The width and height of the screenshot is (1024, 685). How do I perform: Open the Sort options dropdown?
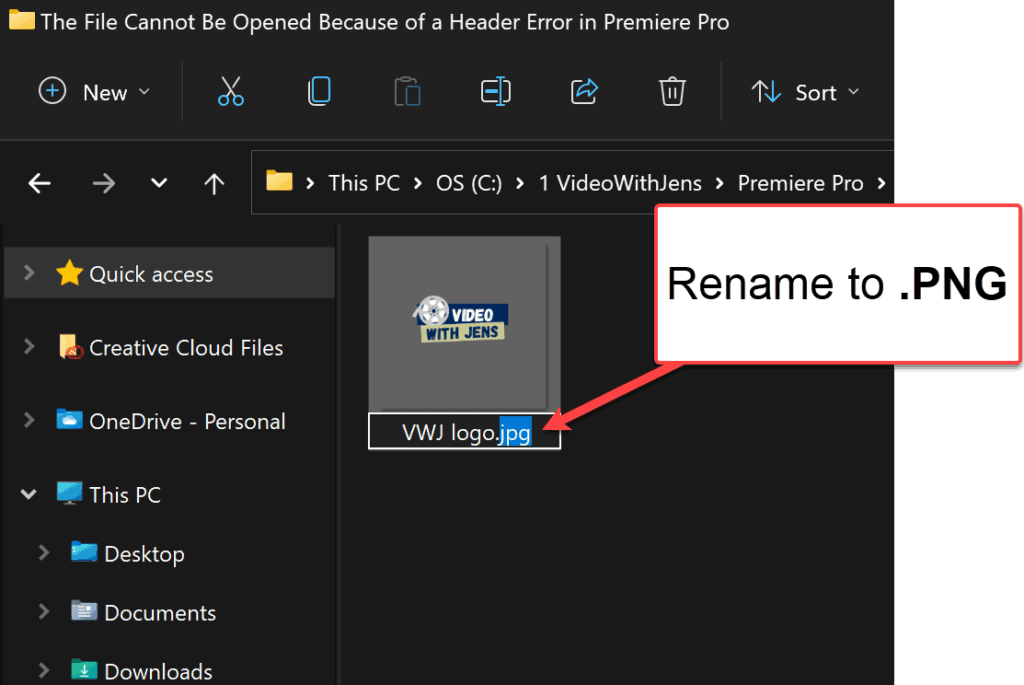point(805,92)
